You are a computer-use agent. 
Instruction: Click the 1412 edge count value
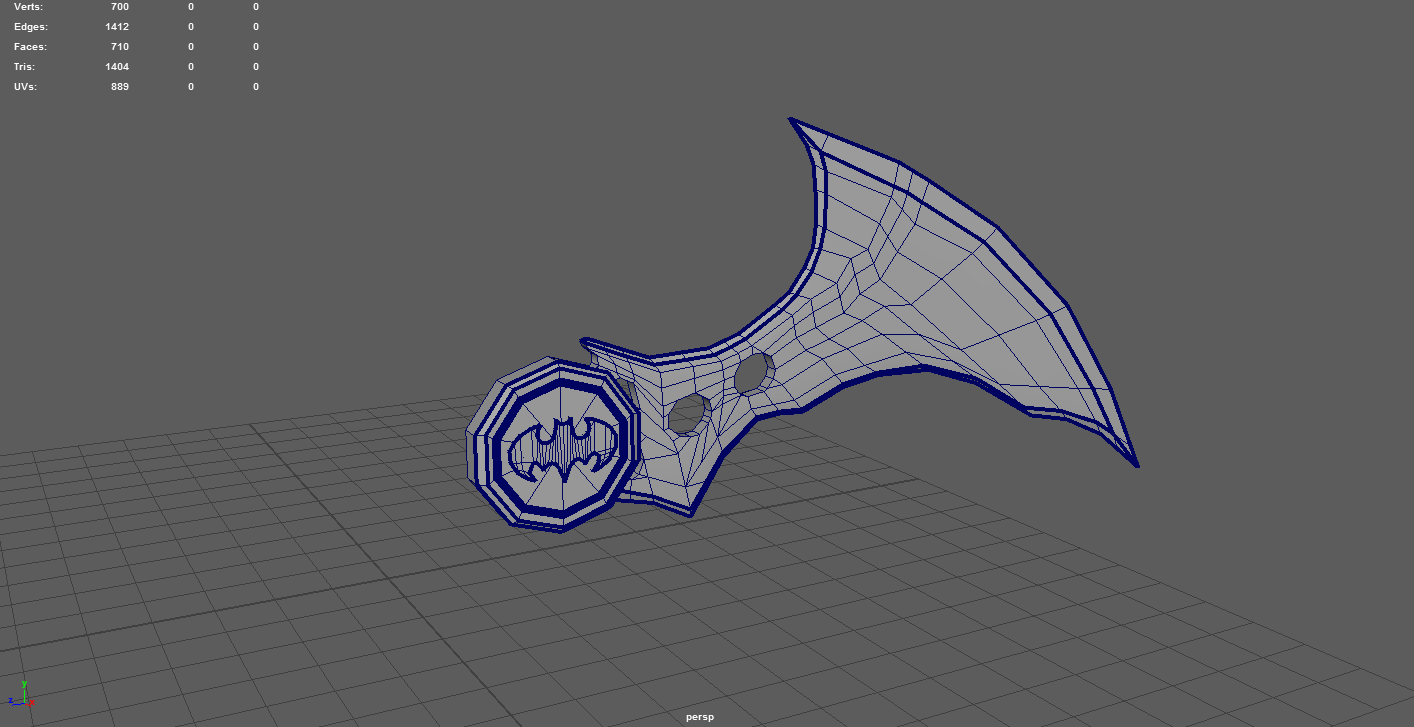(117, 27)
